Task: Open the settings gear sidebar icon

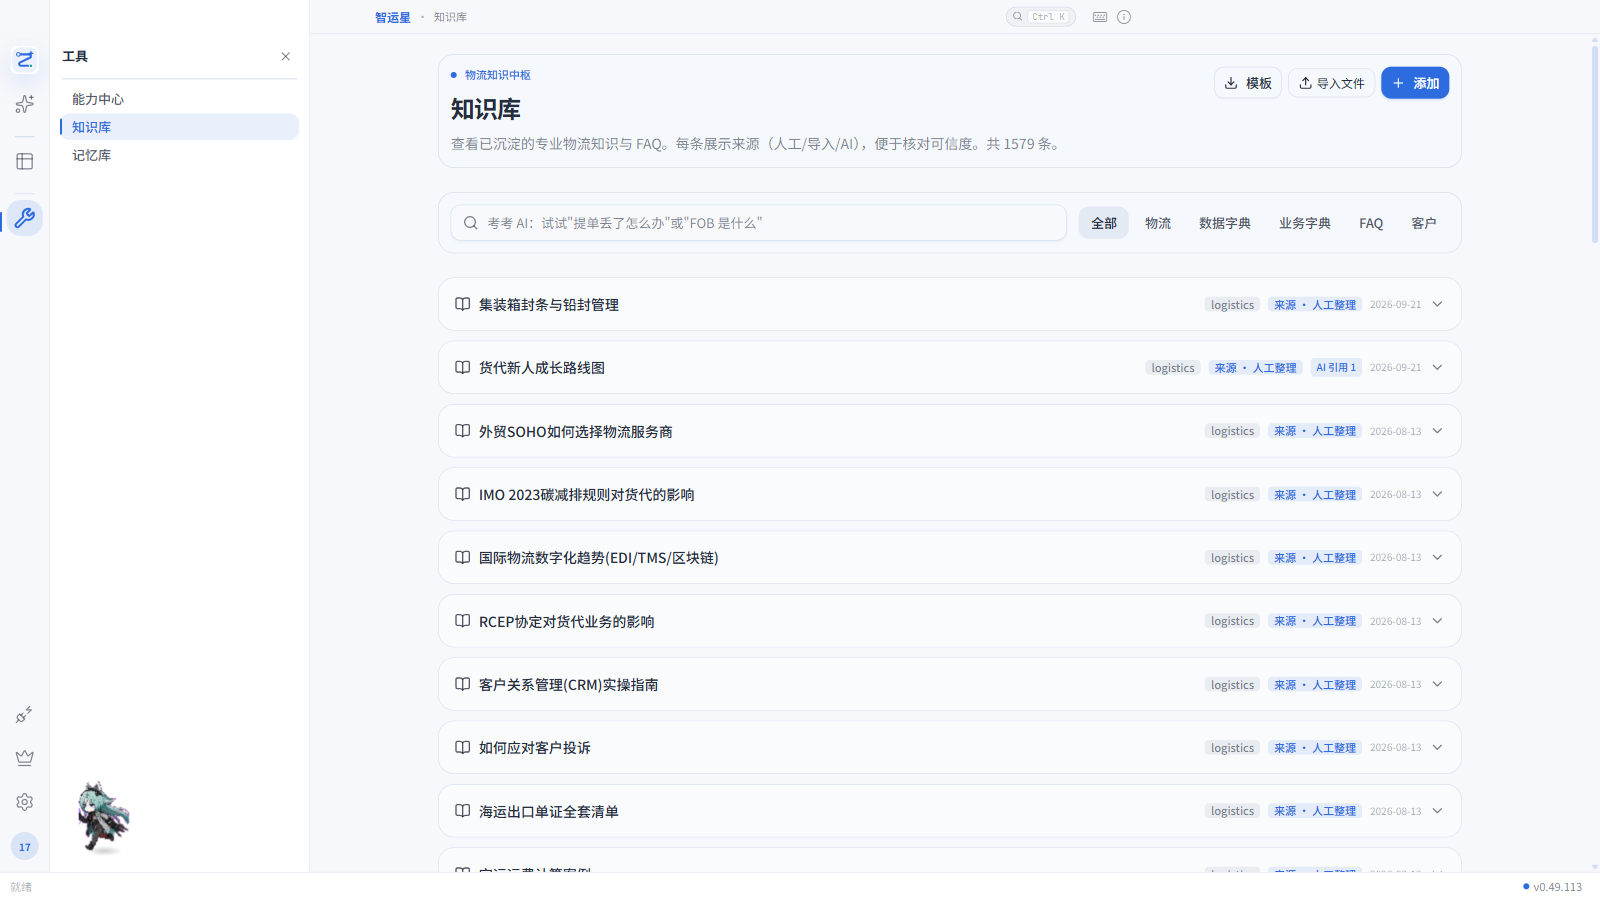Action: click(25, 802)
